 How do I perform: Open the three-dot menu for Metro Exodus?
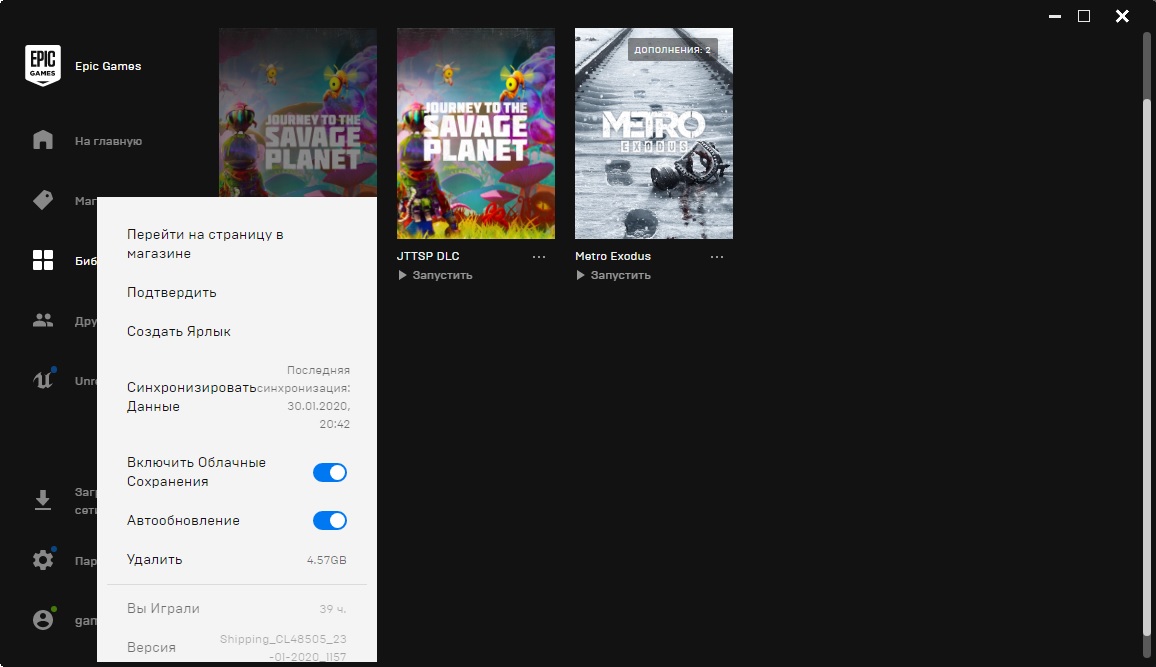tap(717, 256)
